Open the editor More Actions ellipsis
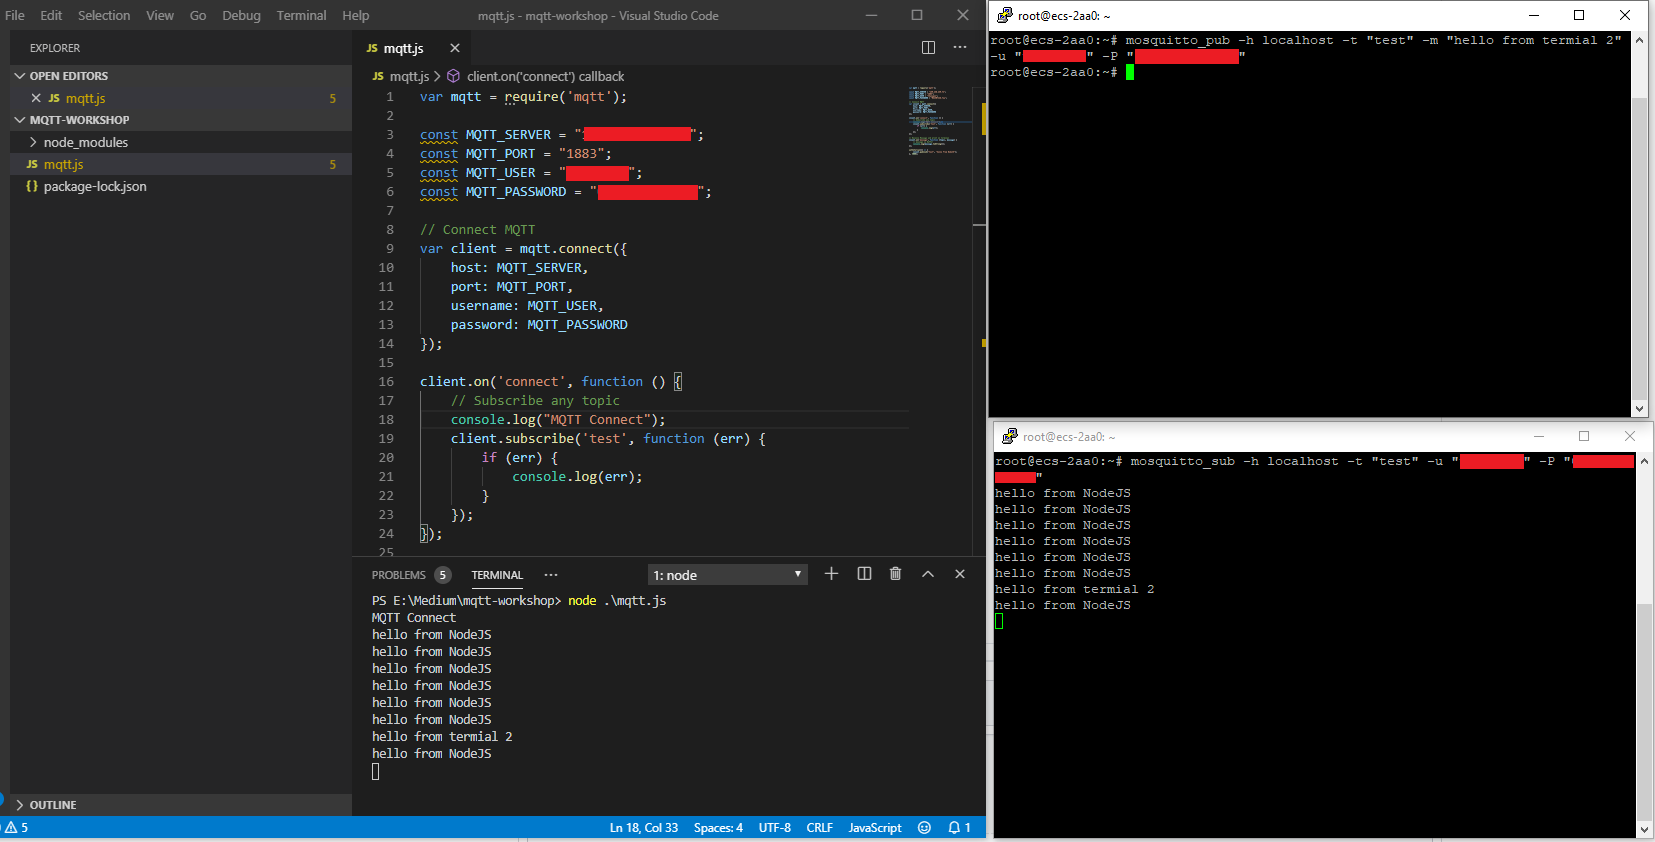 point(960,48)
